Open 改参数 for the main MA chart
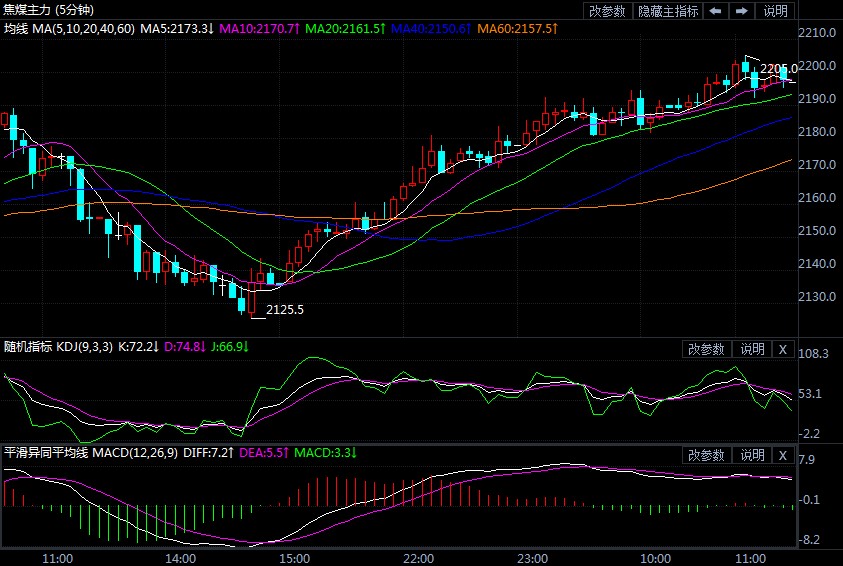This screenshot has width=843, height=566. (x=607, y=11)
